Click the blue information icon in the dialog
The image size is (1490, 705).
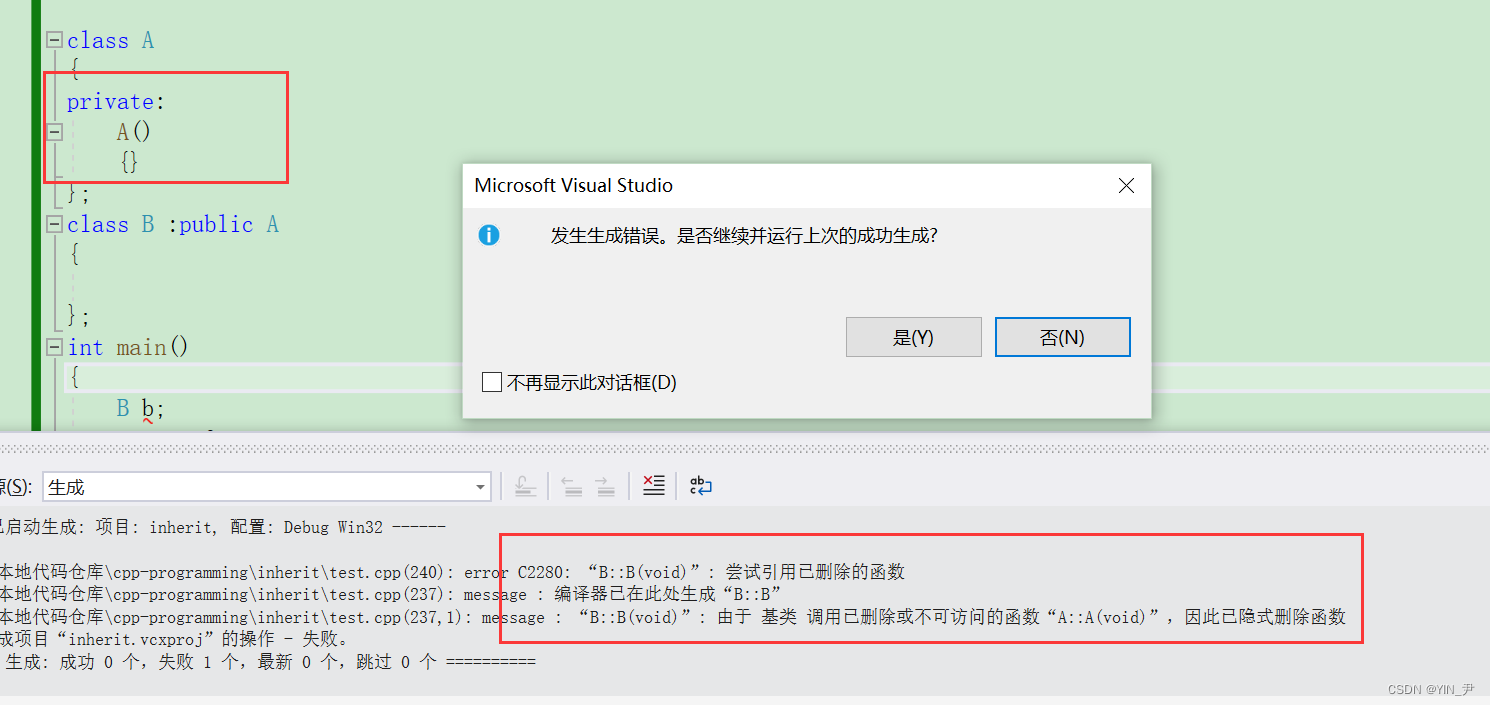[488, 236]
